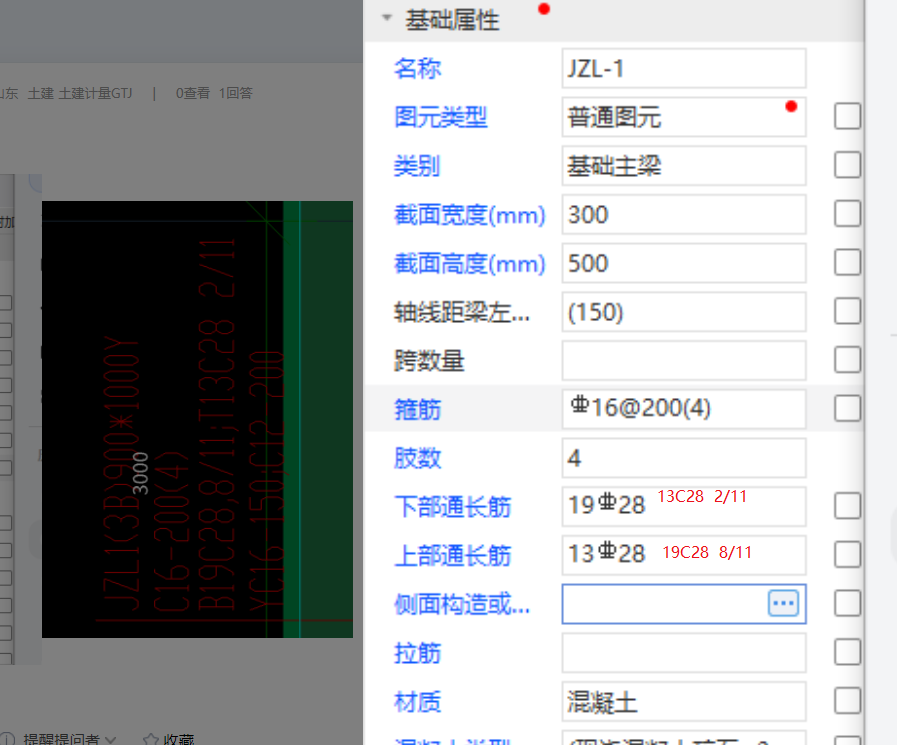Tick the checkbox for 侧面构造 row
The height and width of the screenshot is (745, 897).
[847, 603]
